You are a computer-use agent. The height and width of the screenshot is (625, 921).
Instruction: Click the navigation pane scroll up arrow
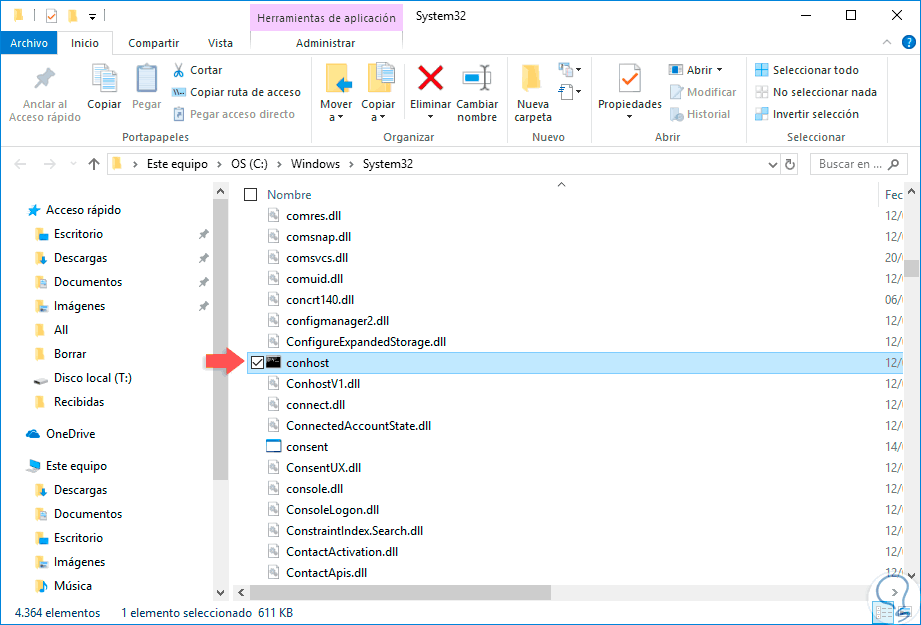click(x=220, y=191)
